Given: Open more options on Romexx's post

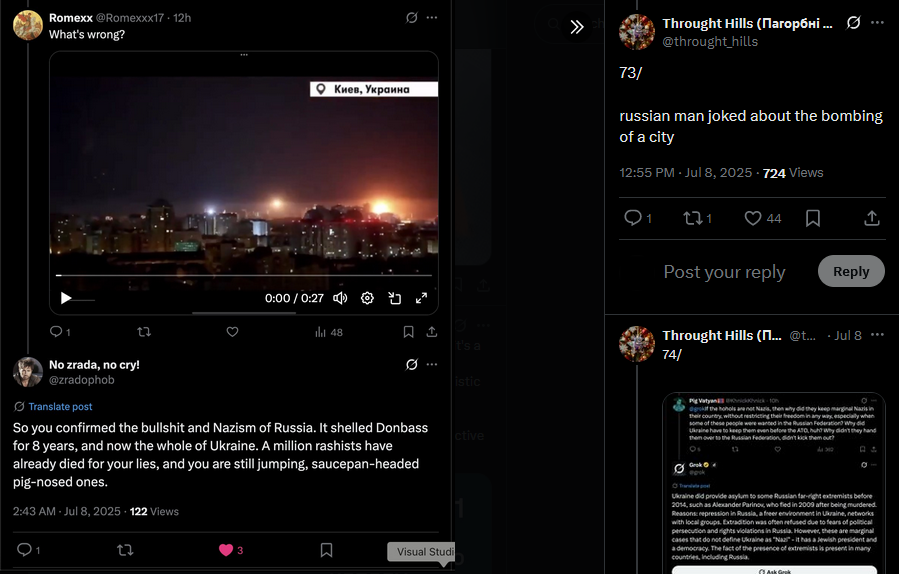Looking at the screenshot, I should pos(432,18).
